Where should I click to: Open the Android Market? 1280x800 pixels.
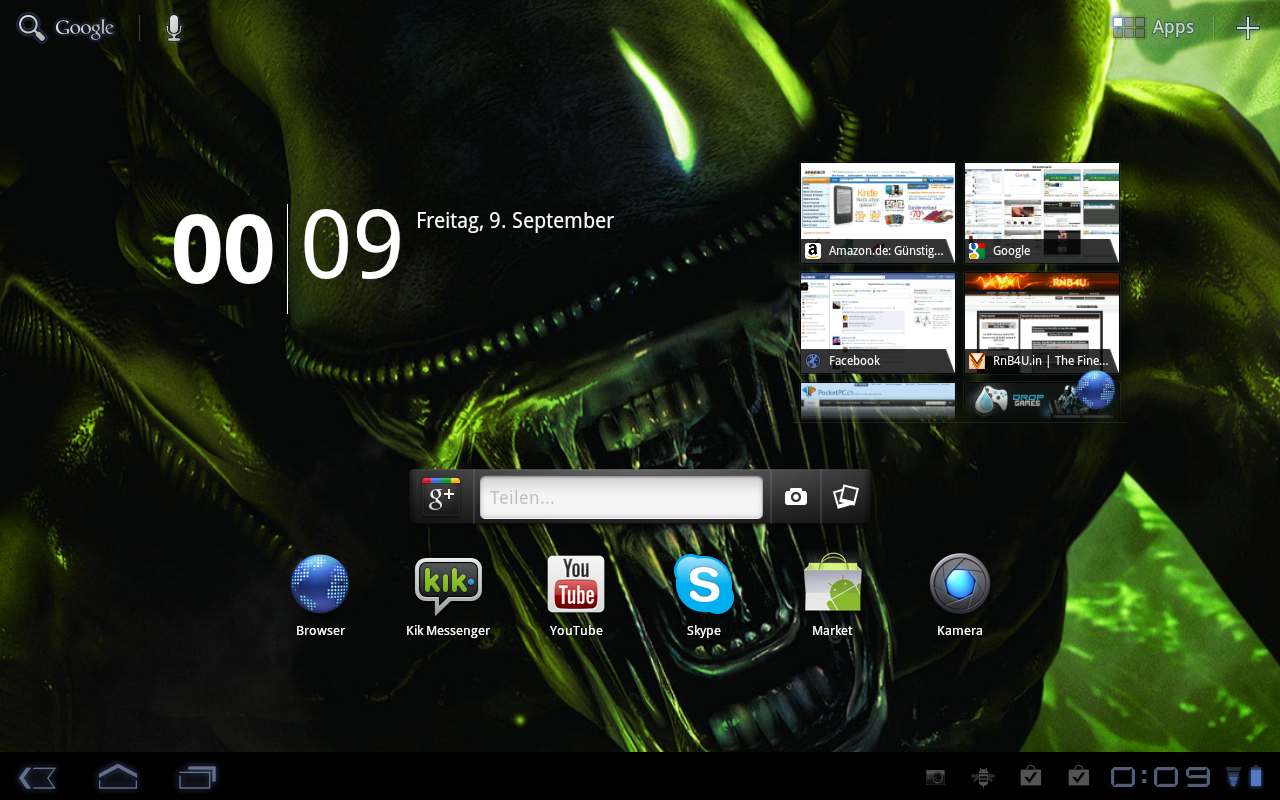point(832,596)
